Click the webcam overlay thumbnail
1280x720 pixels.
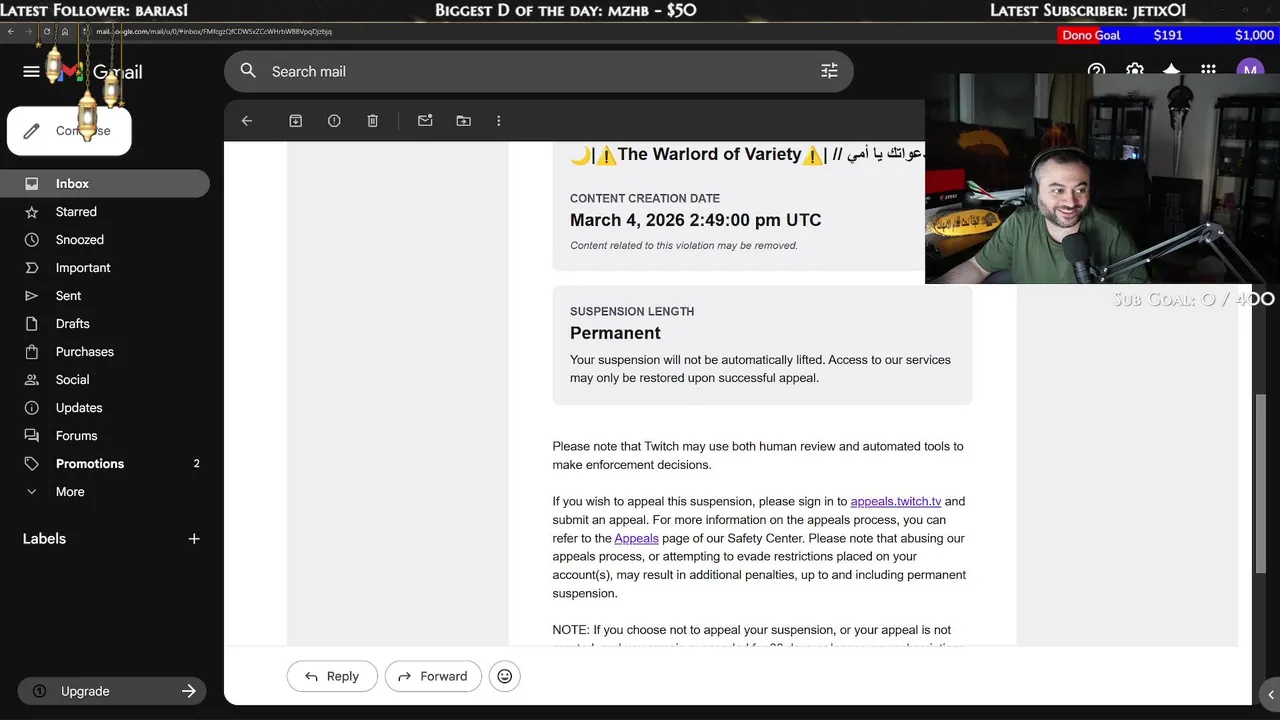(1102, 178)
